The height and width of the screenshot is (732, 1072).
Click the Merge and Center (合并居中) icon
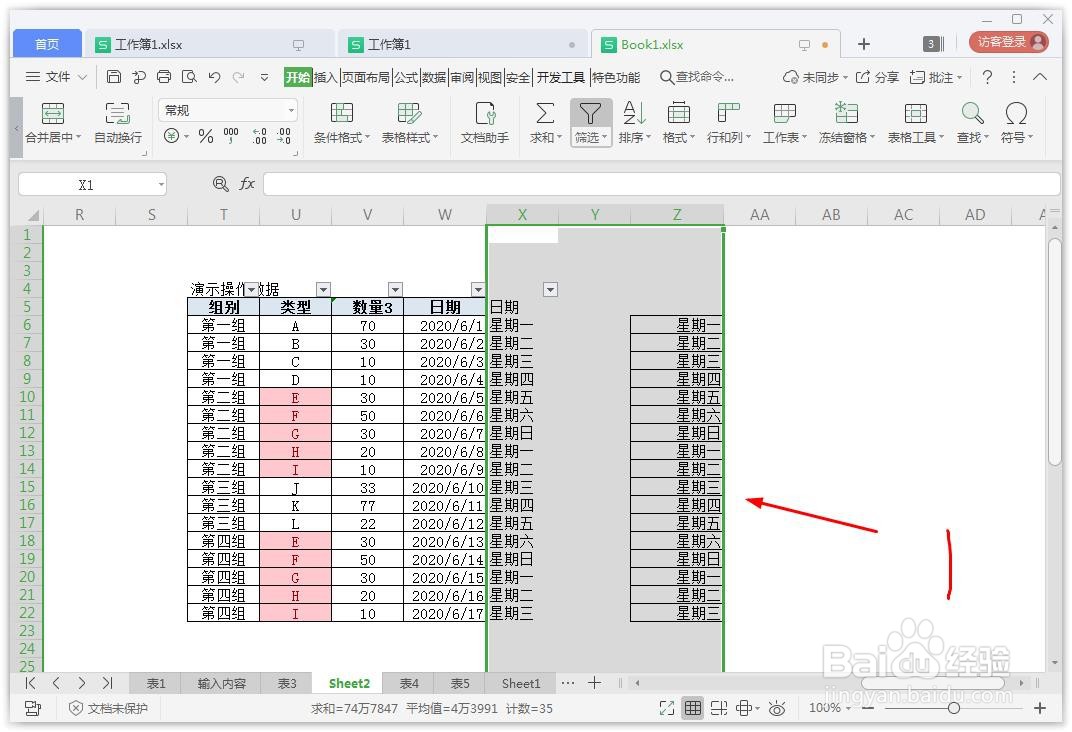(x=53, y=113)
